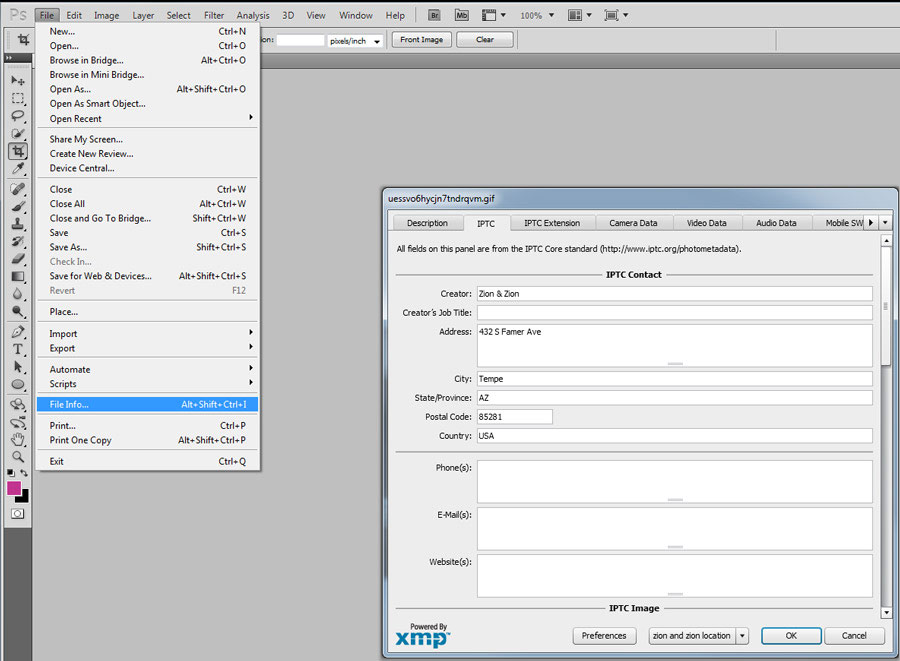Select the History Brush tool
The width and height of the screenshot is (900, 661).
[x=18, y=241]
